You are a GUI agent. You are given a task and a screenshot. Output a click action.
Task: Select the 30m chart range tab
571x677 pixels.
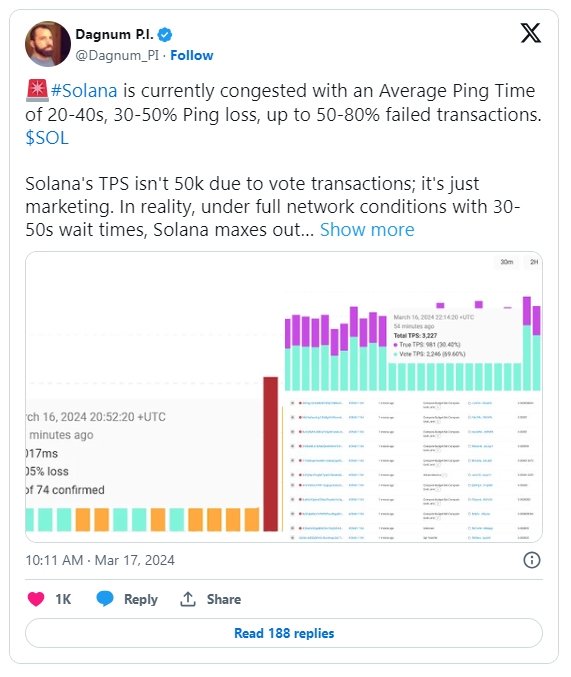[x=507, y=262]
